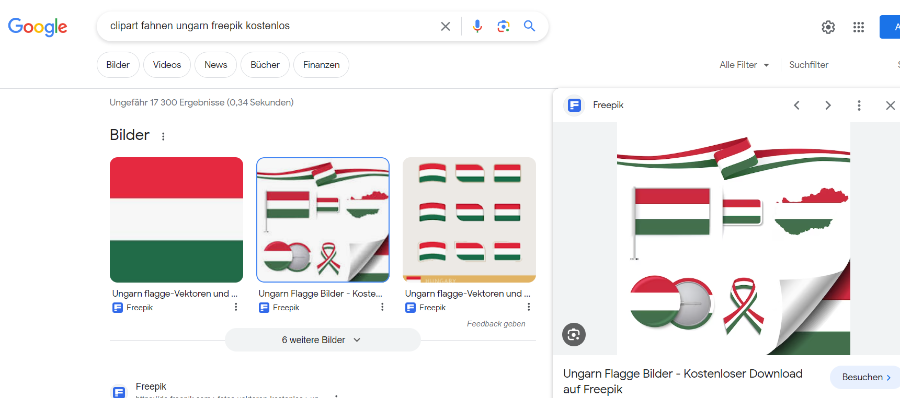Open the Google apps grid
Viewport: 900px width, 398px height.
point(859,27)
